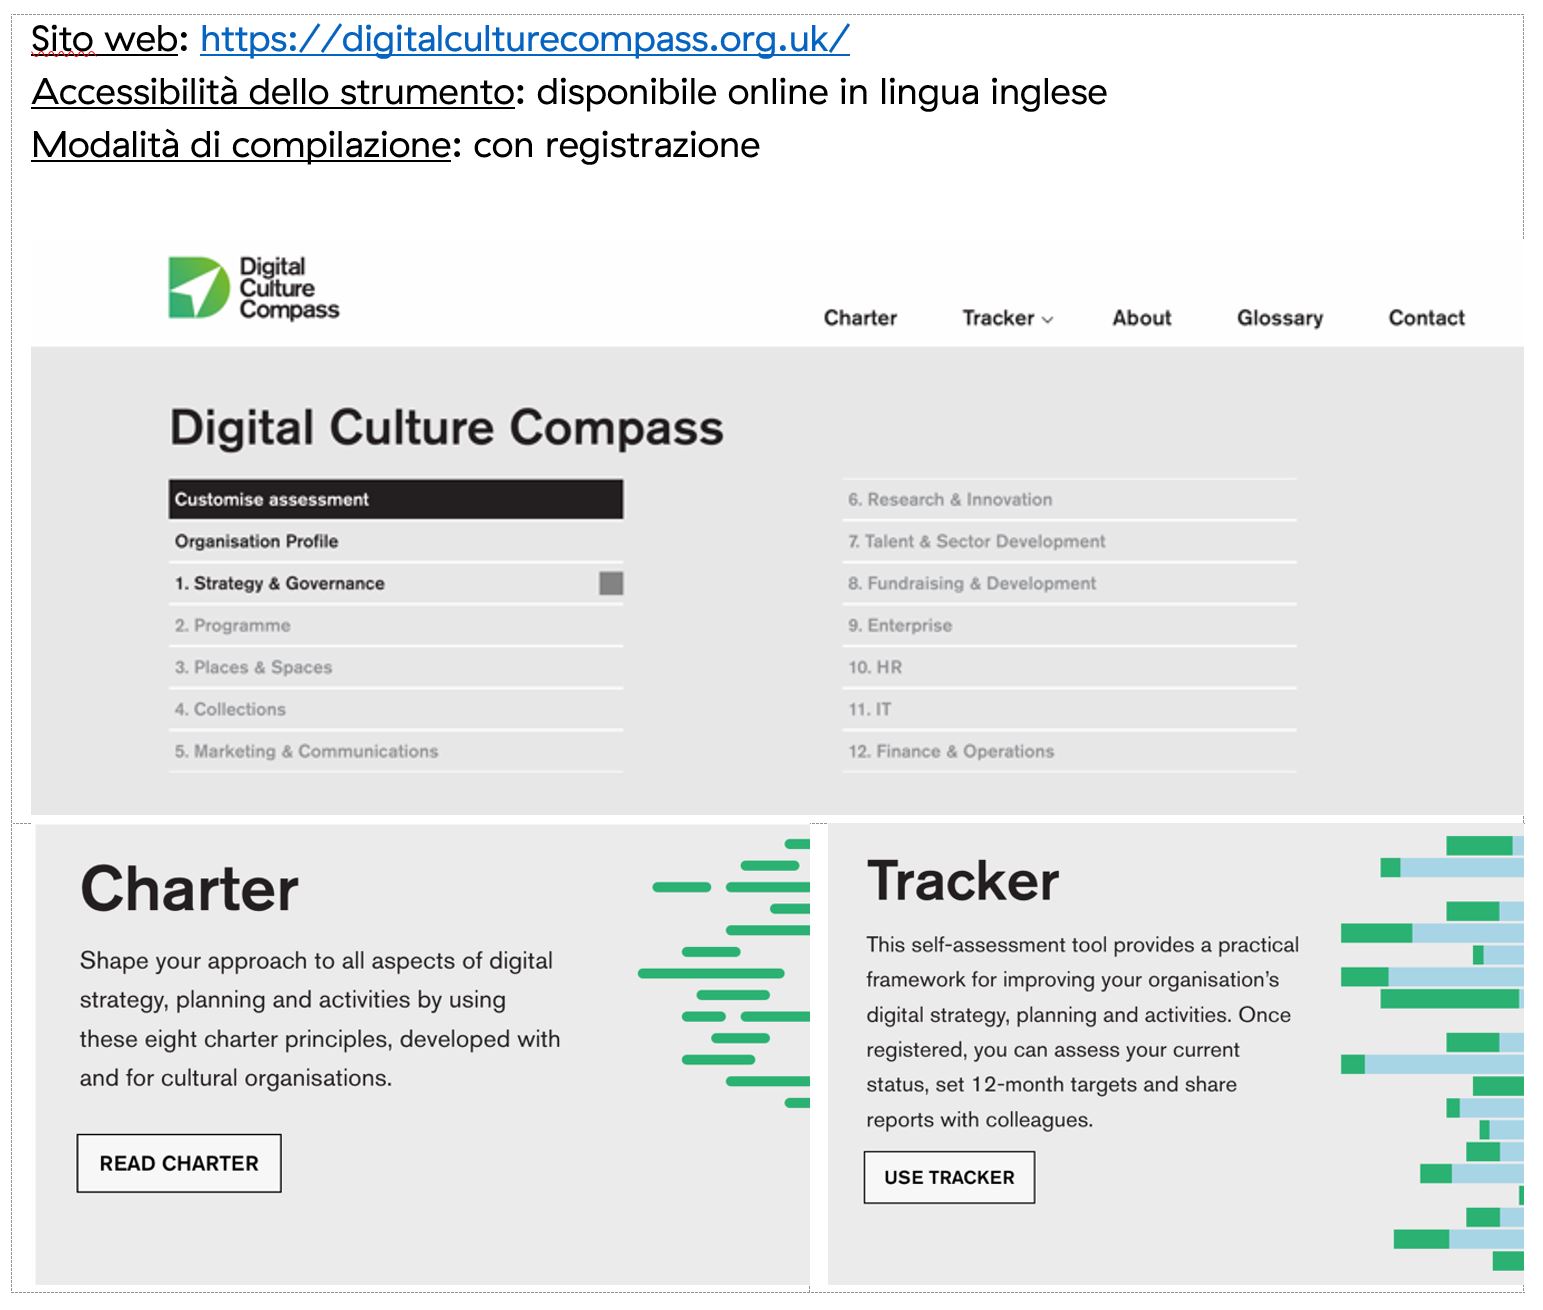Open the Contact page

click(1426, 318)
